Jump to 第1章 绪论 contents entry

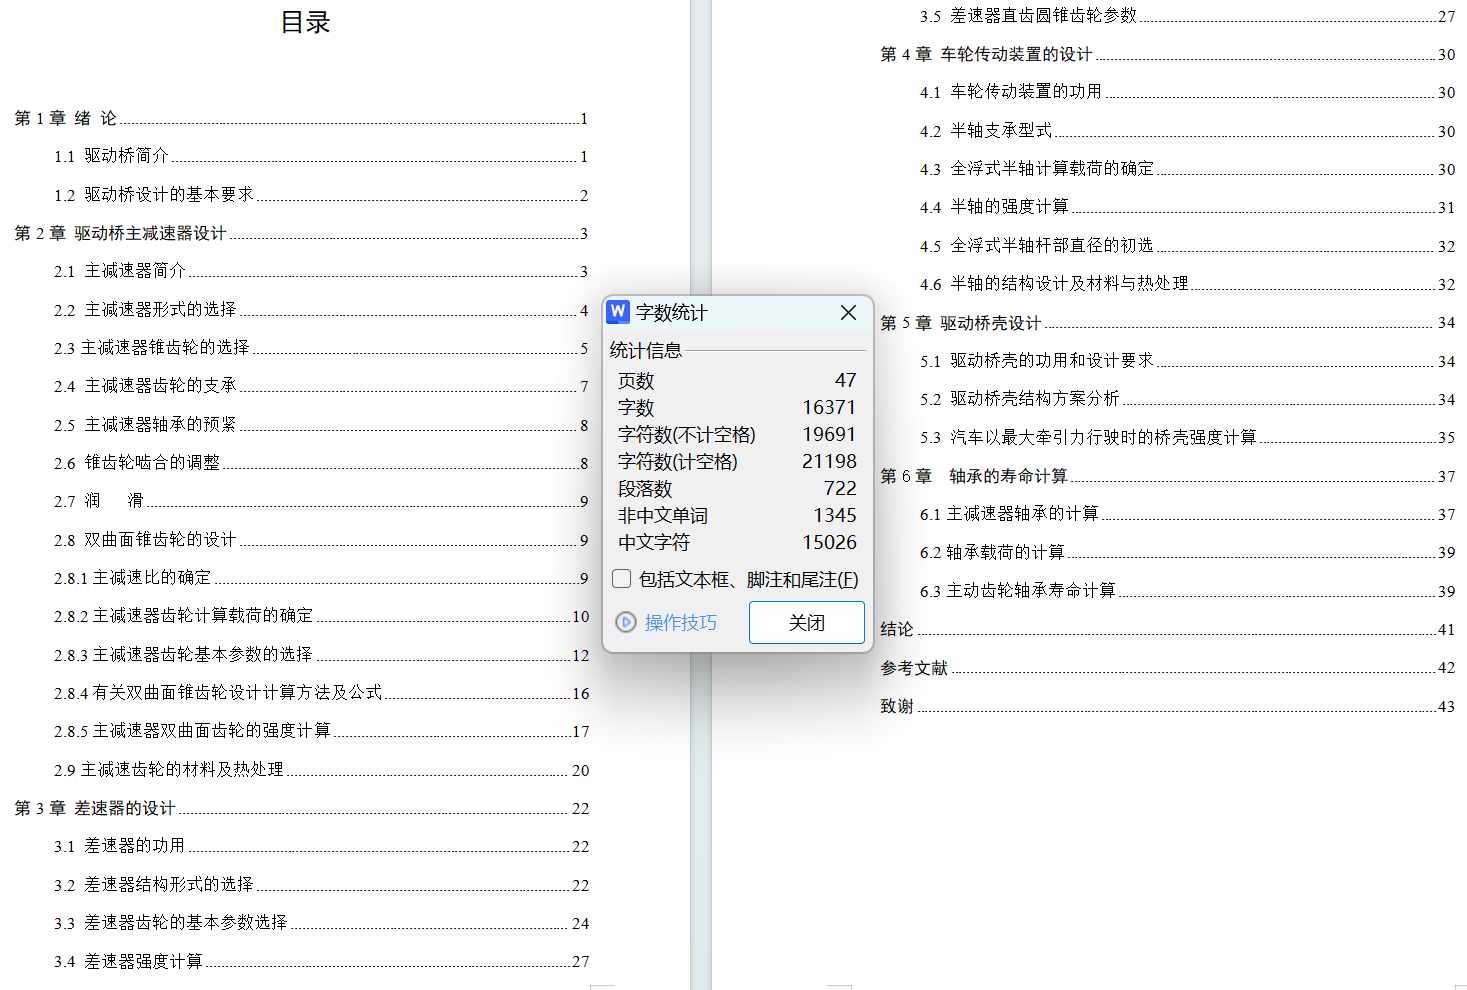(x=66, y=118)
